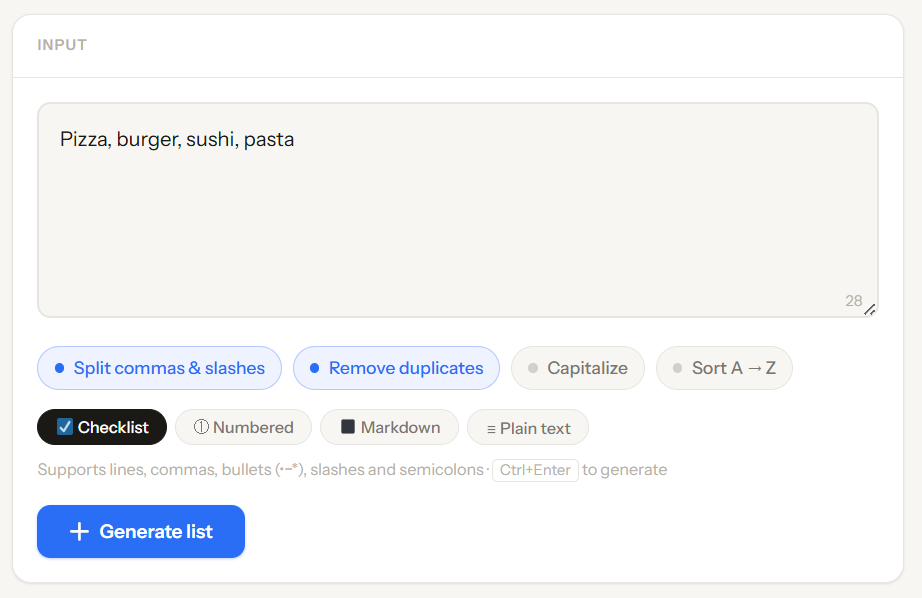Image resolution: width=922 pixels, height=598 pixels.
Task: Focus the input text area with food items
Action: point(457,210)
